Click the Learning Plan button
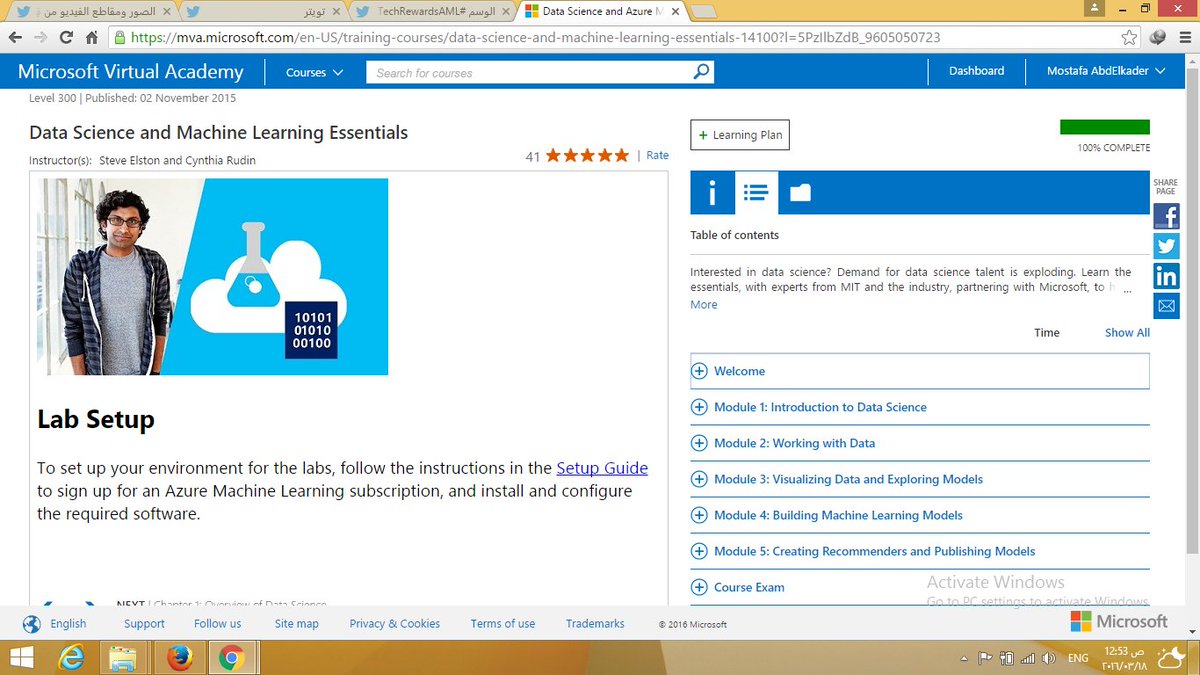 click(x=740, y=135)
